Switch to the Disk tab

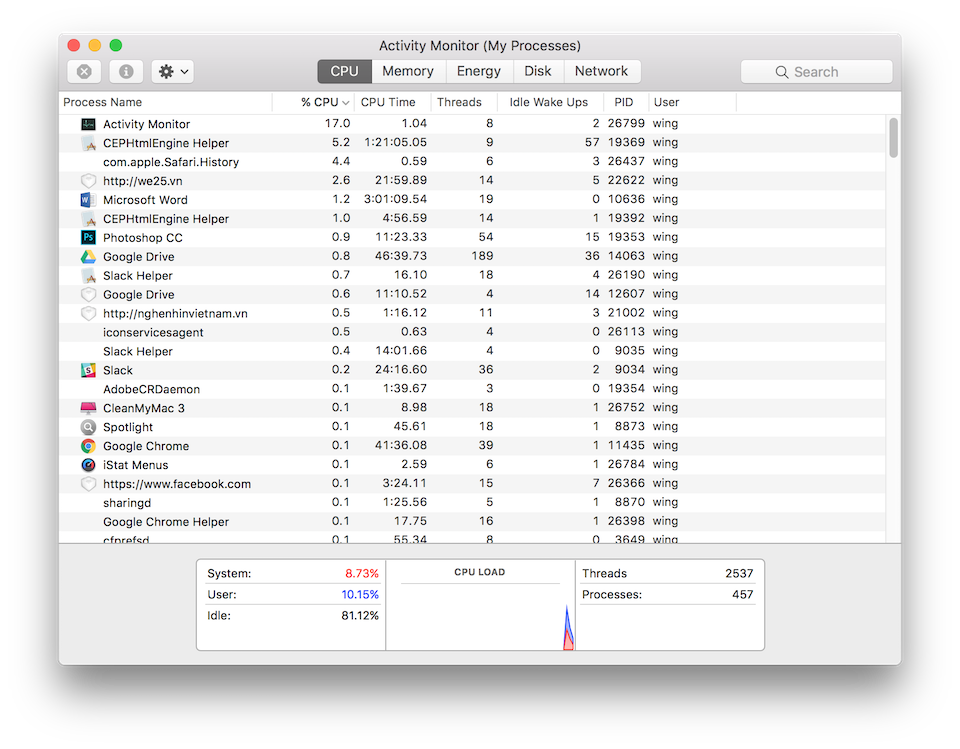538,71
